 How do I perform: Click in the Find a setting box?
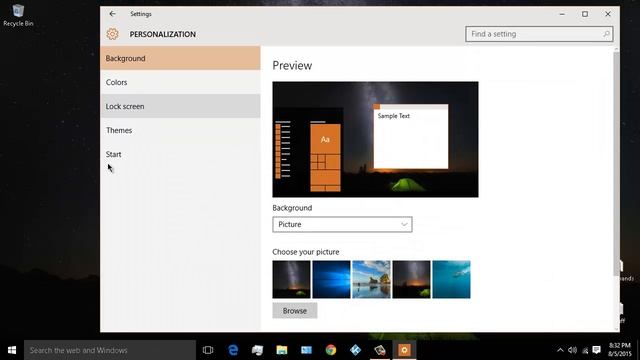click(539, 34)
